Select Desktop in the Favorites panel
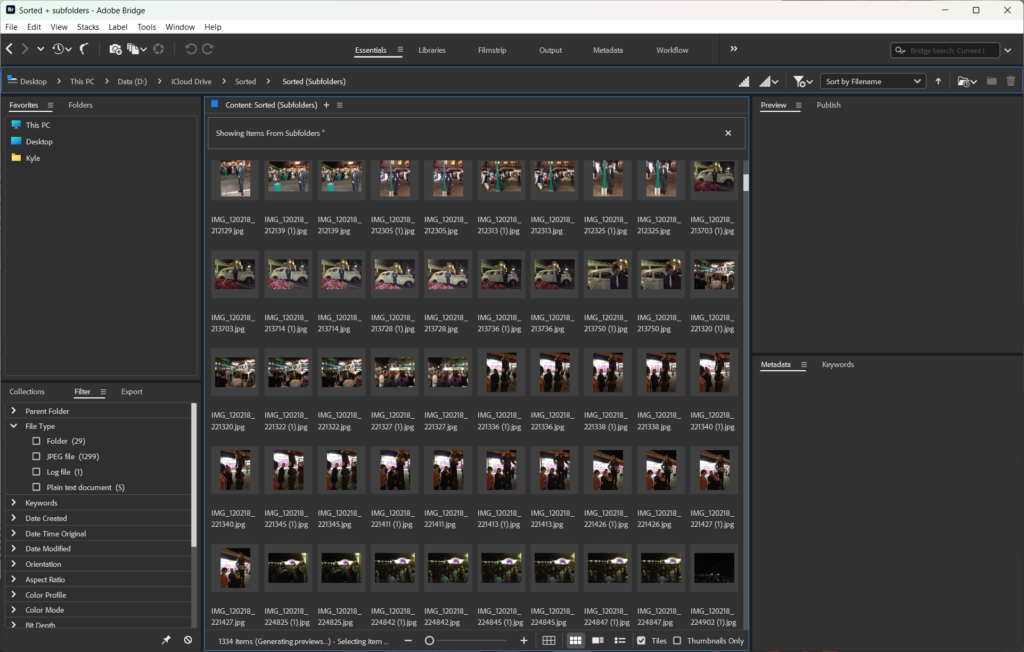This screenshot has width=1024, height=652. click(x=39, y=142)
